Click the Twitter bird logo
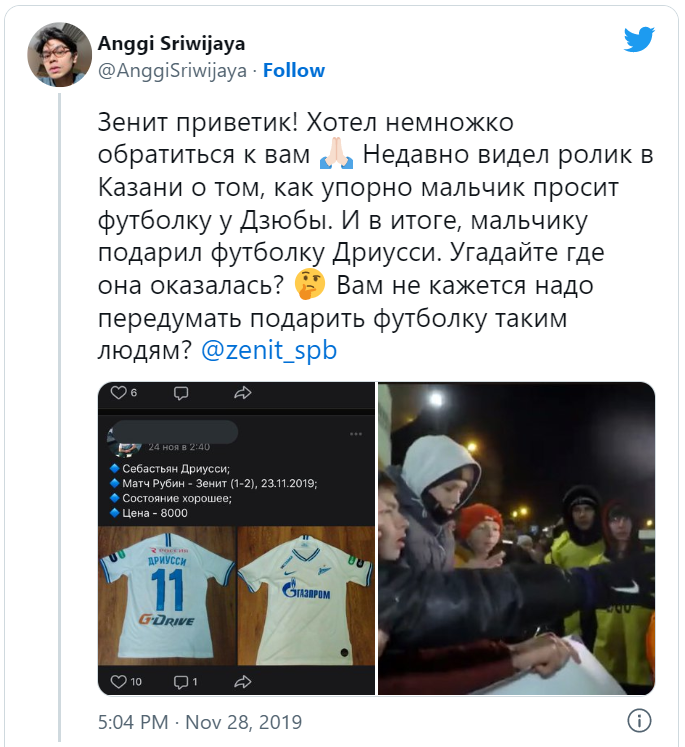 [639, 39]
